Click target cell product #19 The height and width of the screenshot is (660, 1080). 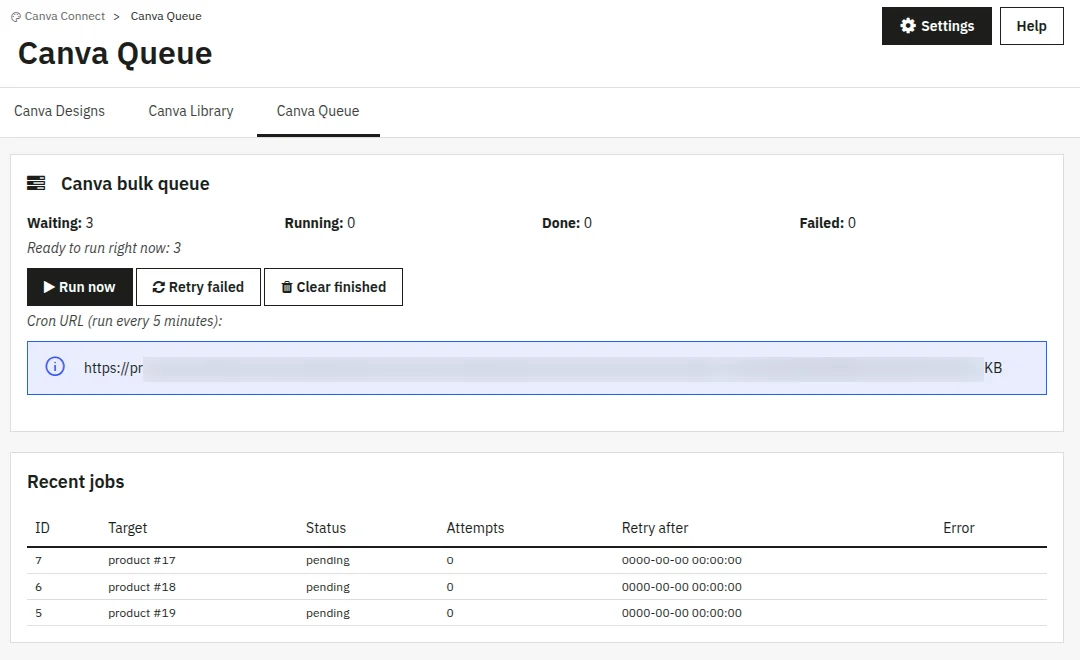point(142,613)
